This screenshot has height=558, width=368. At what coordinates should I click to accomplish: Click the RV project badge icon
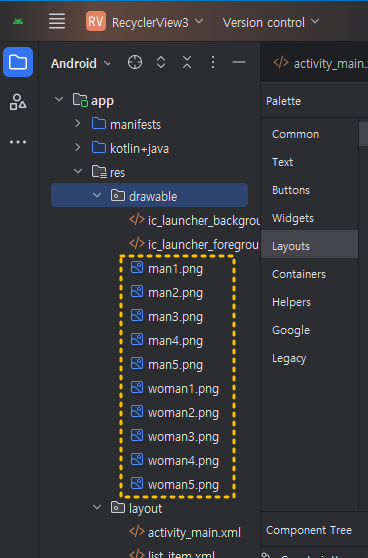[96, 21]
